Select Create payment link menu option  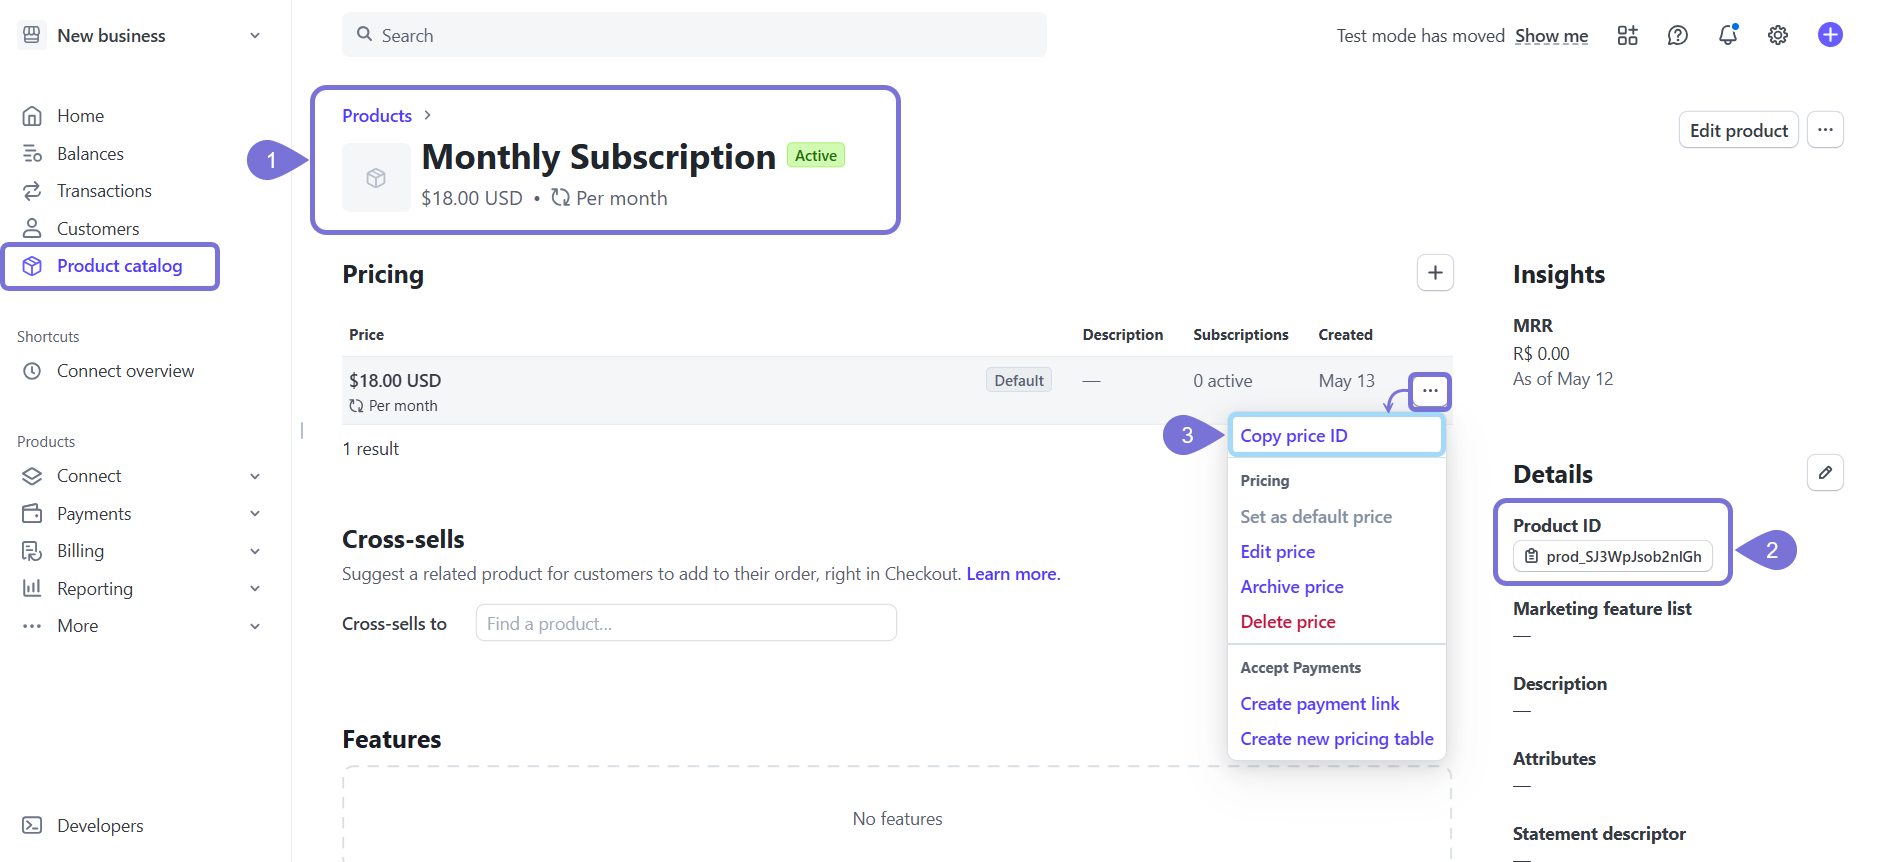point(1320,704)
